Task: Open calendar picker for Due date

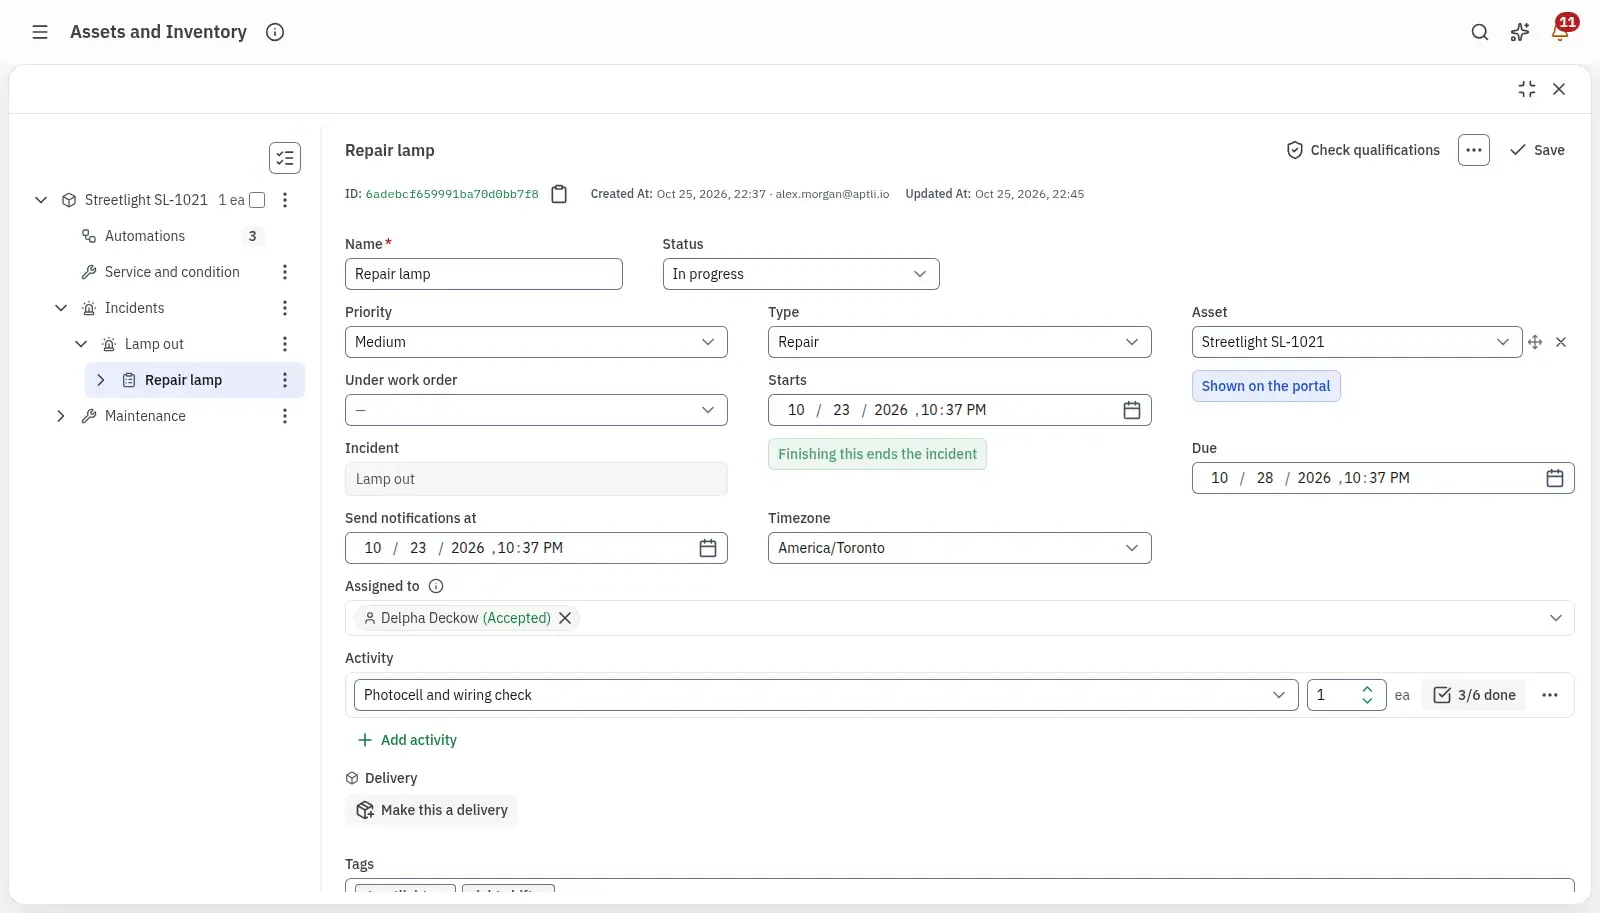Action: 1555,478
